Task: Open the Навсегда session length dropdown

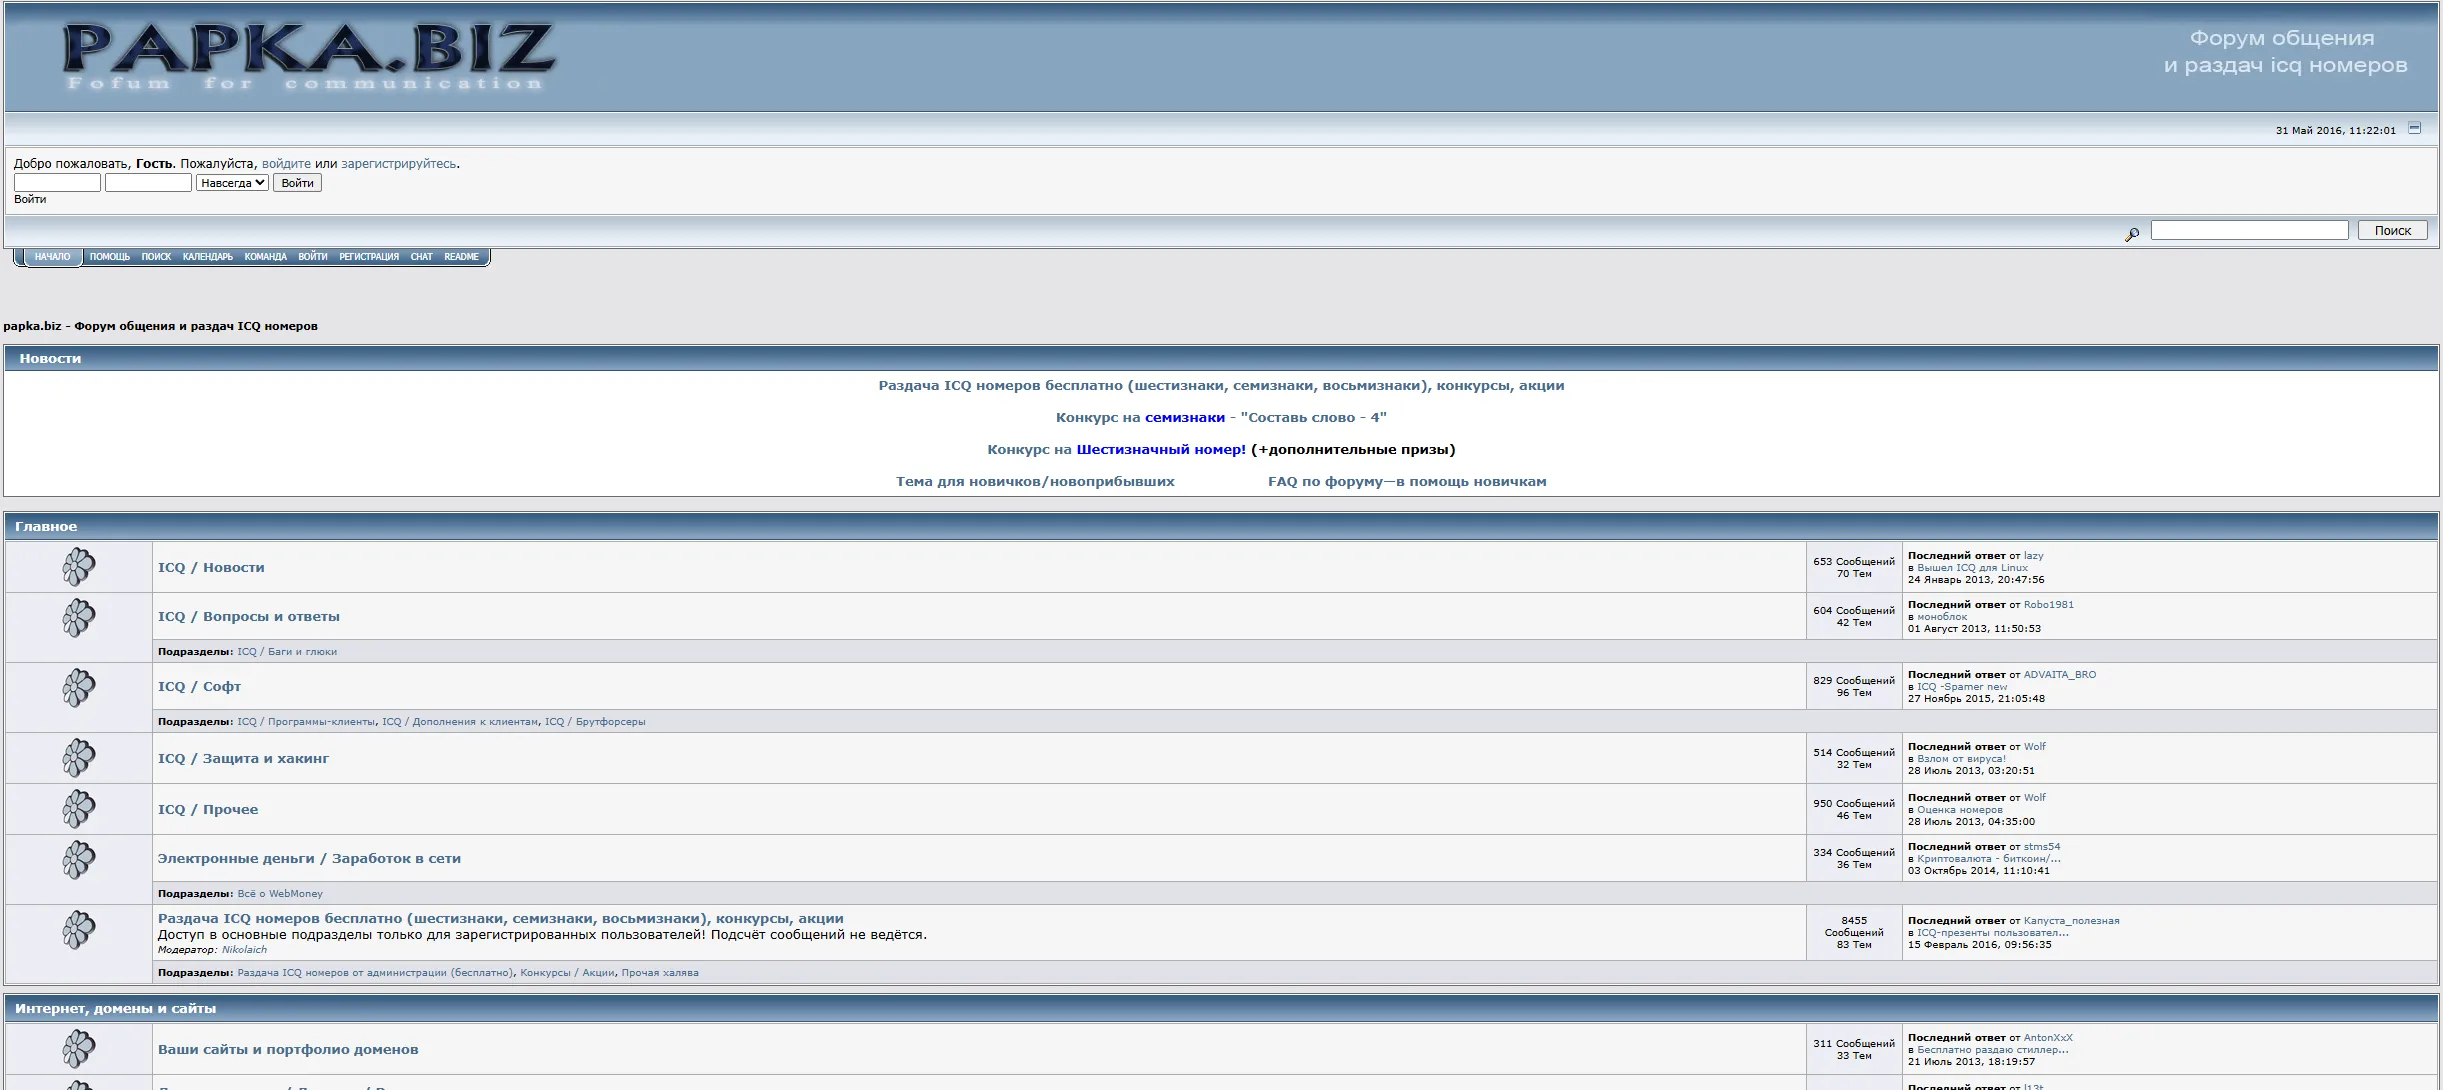Action: click(x=232, y=183)
